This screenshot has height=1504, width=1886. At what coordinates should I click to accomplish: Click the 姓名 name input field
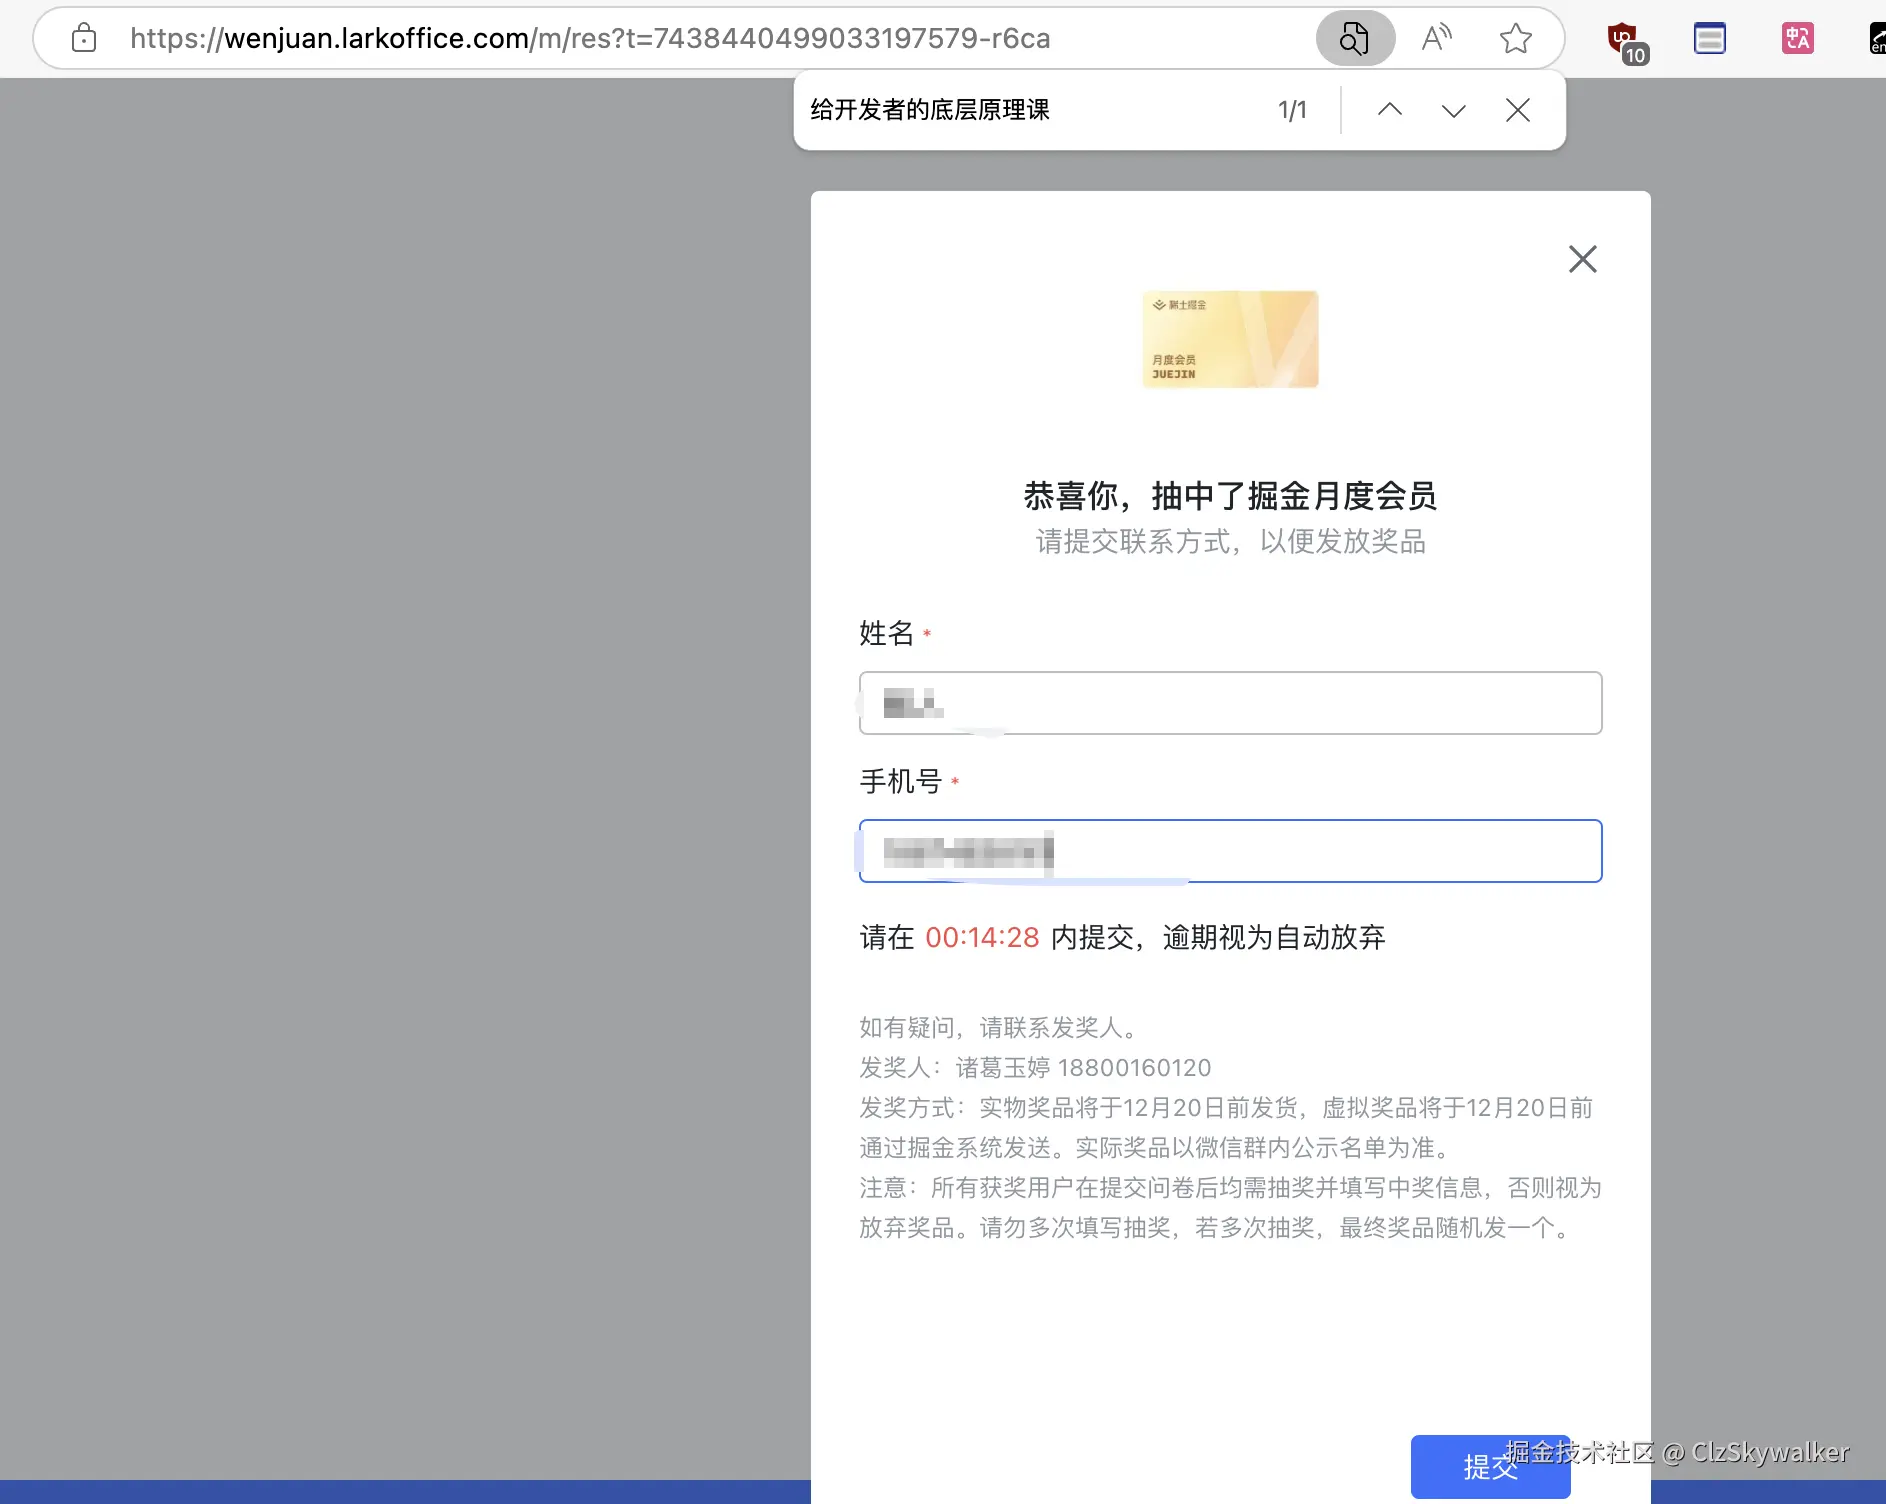coord(1230,703)
